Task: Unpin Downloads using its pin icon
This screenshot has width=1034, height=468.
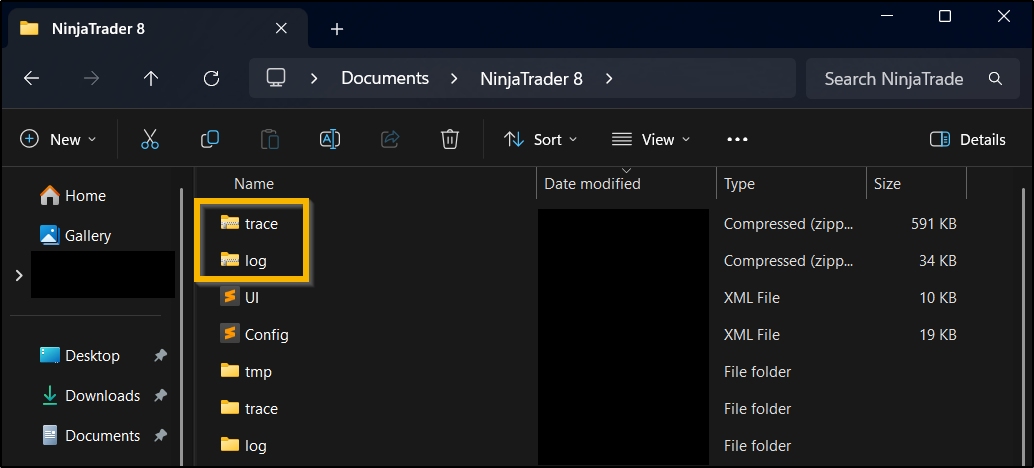Action: (160, 395)
